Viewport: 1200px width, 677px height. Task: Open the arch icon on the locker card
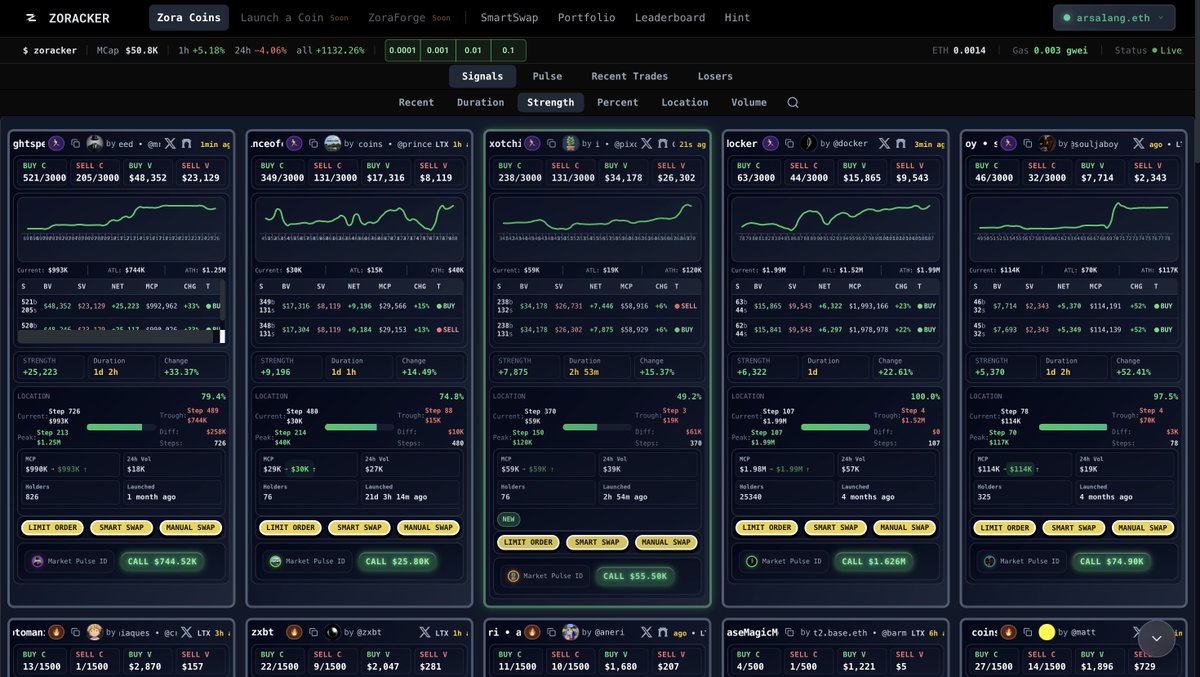click(x=900, y=144)
